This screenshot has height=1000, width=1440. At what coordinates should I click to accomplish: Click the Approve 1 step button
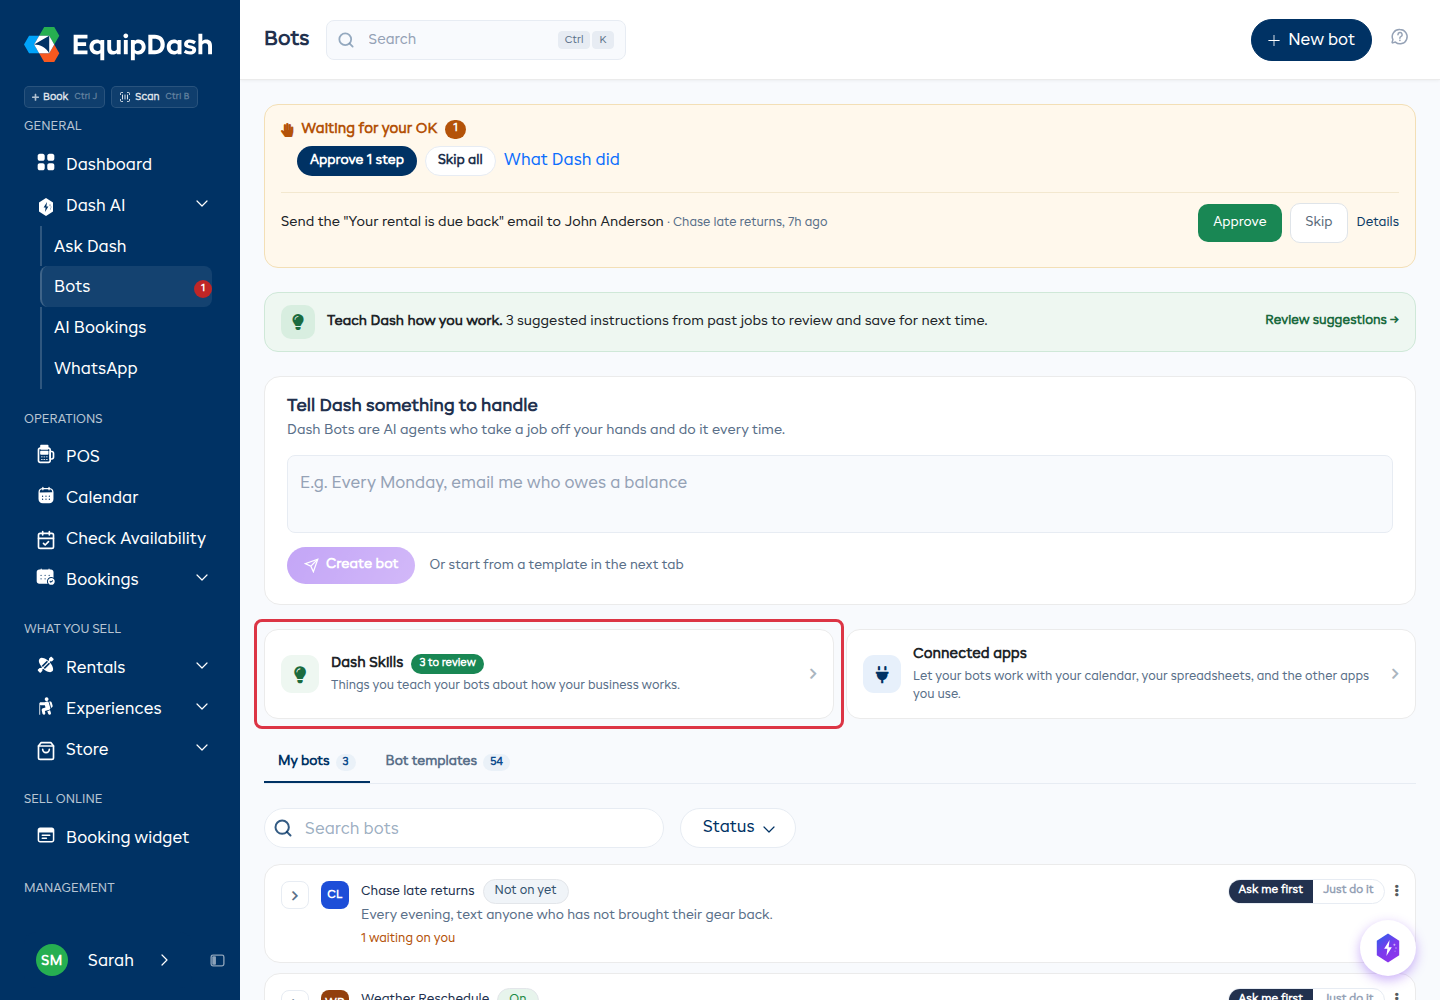pyautogui.click(x=357, y=160)
